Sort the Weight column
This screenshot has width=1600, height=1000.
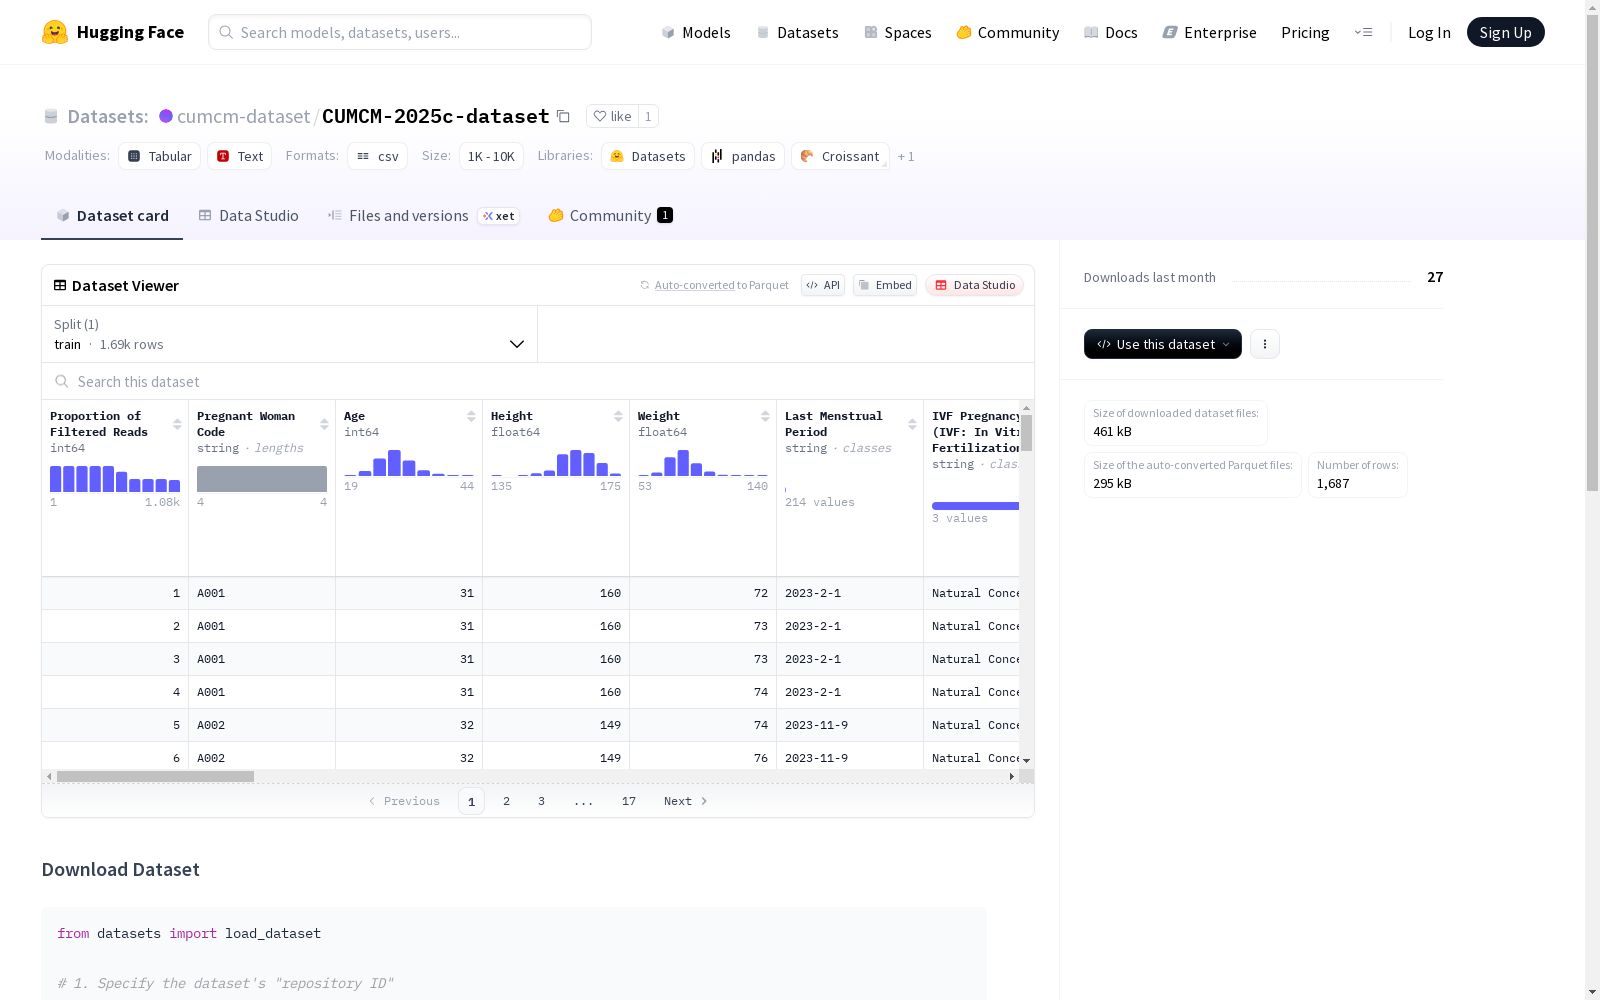[765, 416]
